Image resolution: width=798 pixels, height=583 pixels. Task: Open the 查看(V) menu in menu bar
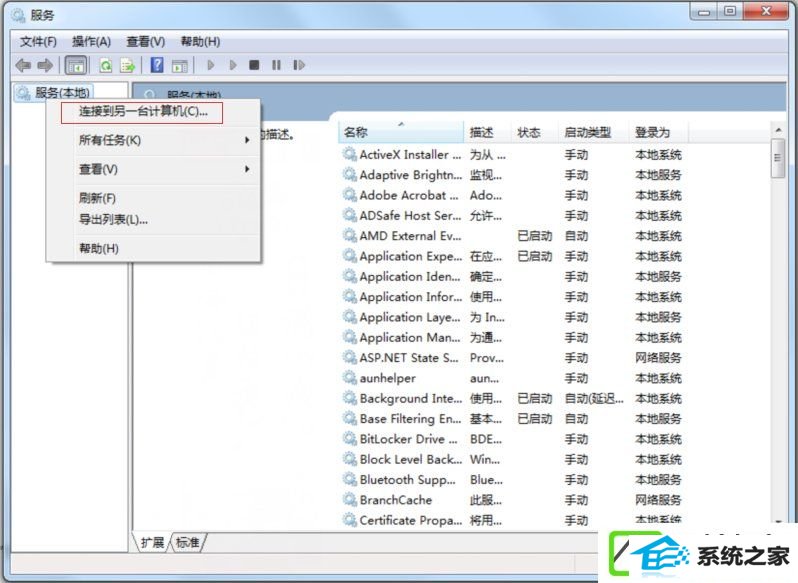point(146,41)
